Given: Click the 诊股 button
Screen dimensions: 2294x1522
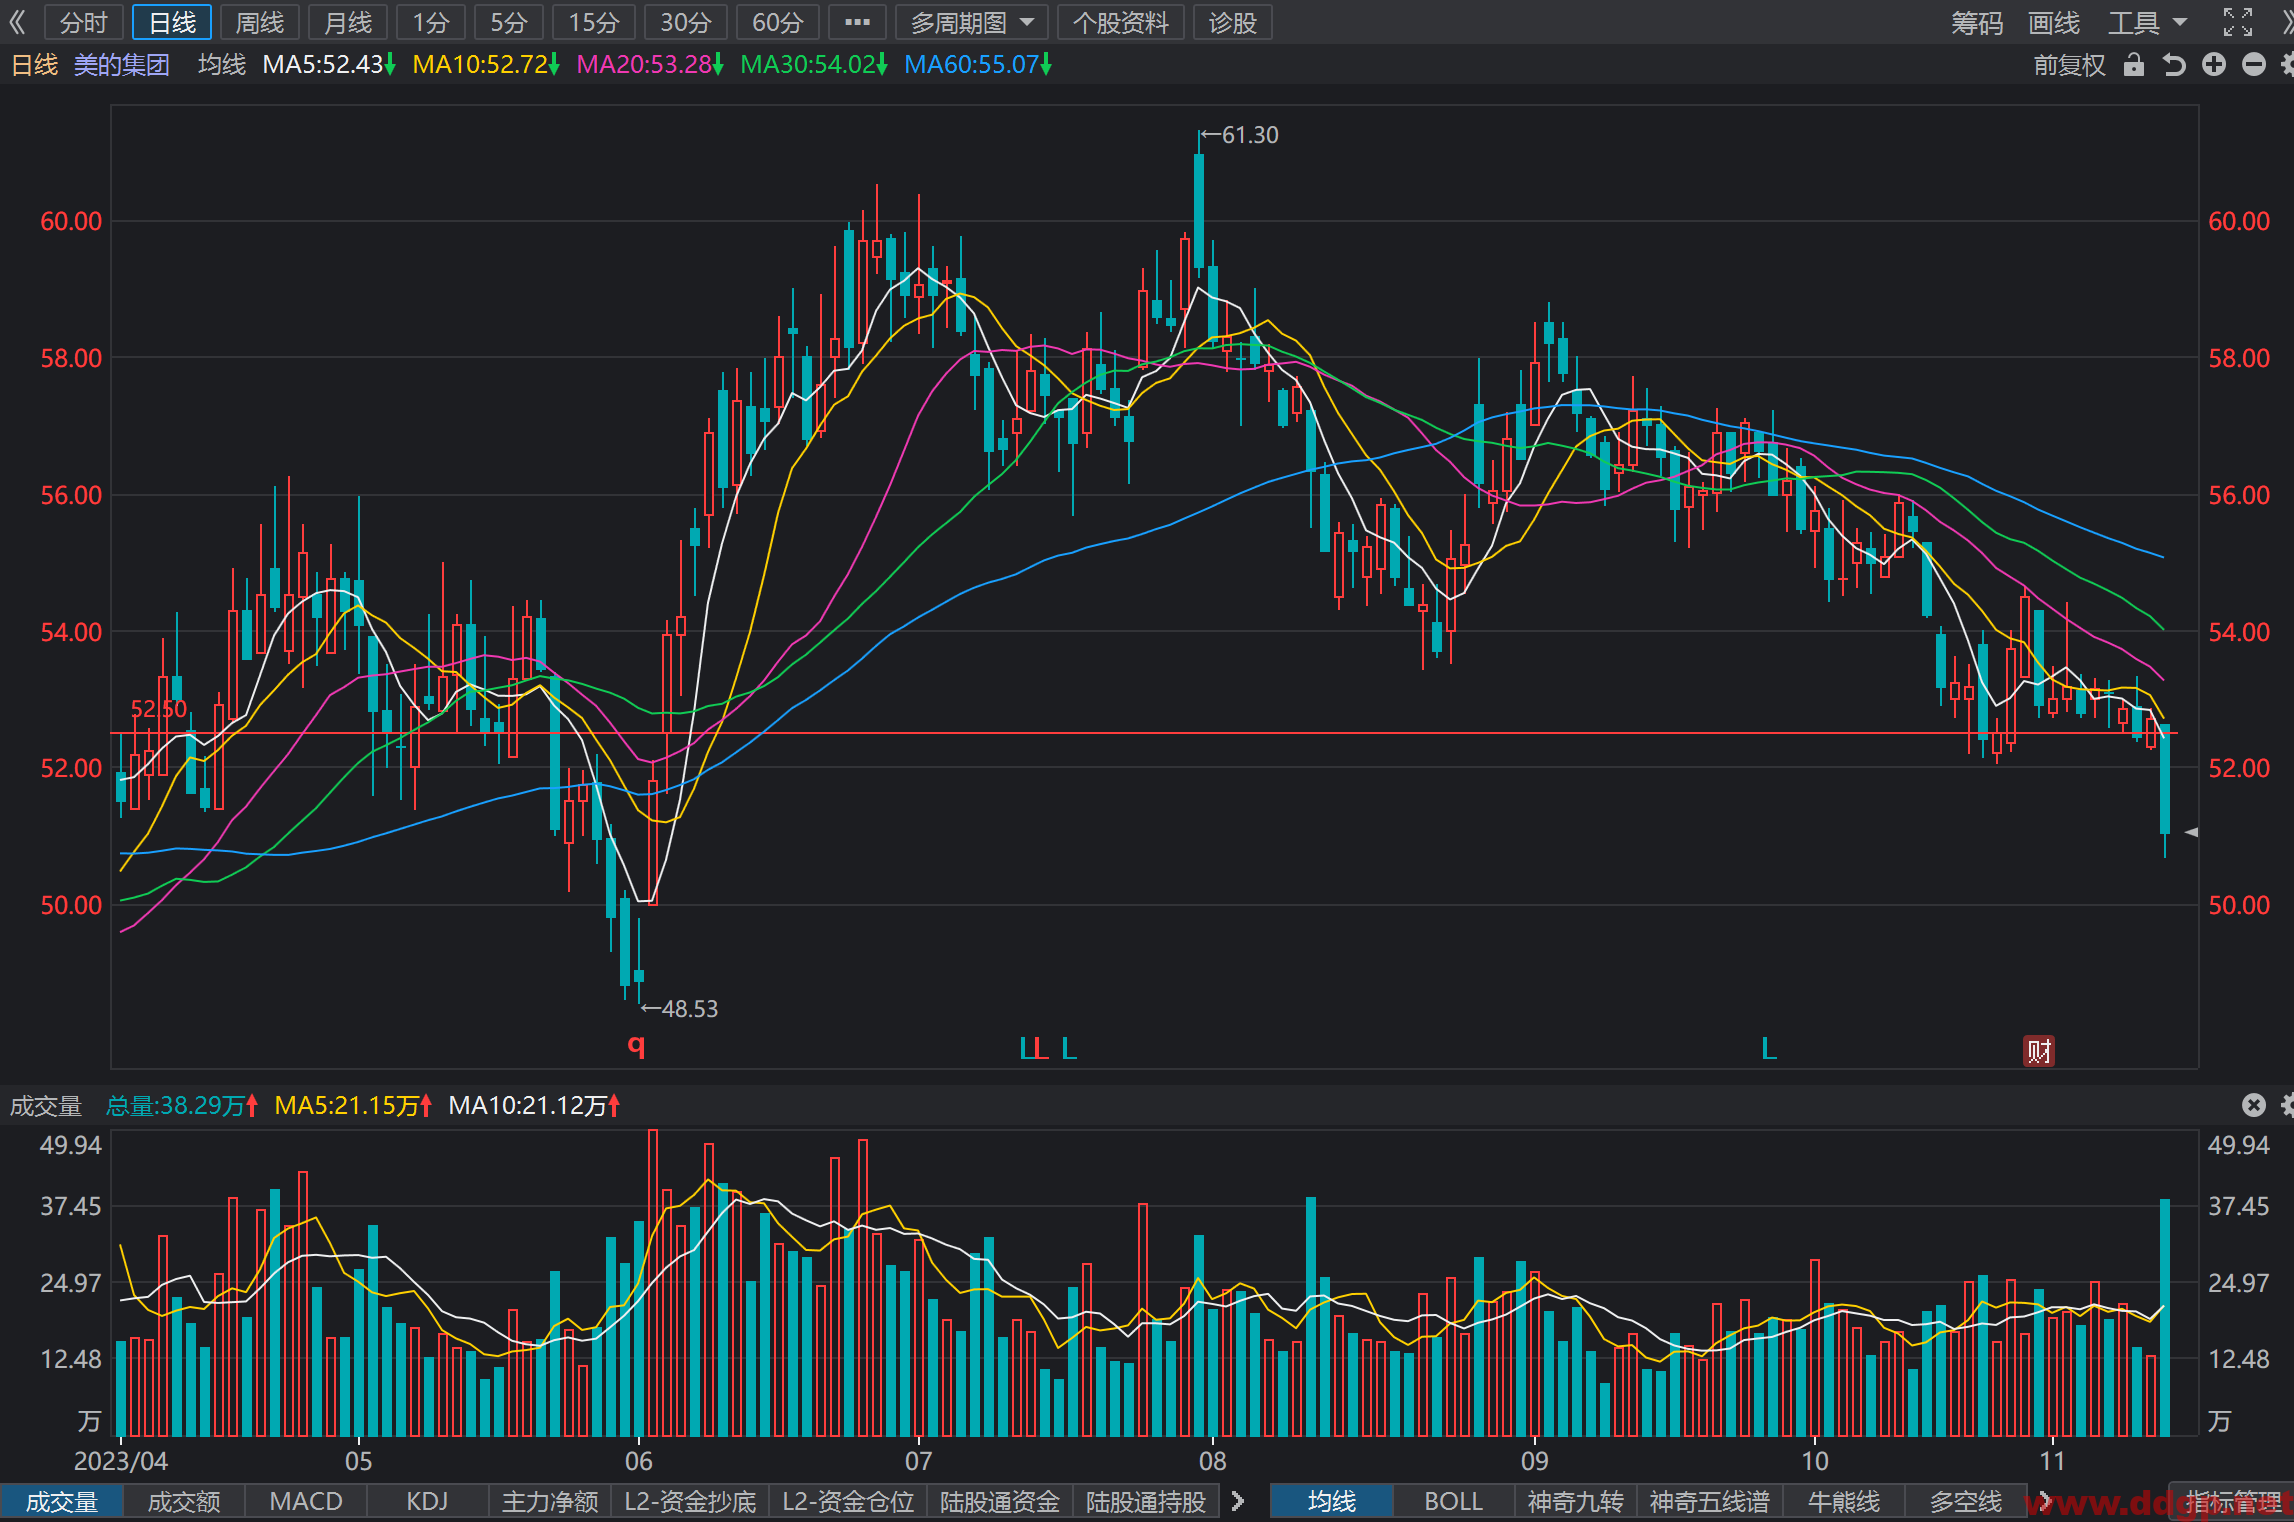Looking at the screenshot, I should 1232,22.
